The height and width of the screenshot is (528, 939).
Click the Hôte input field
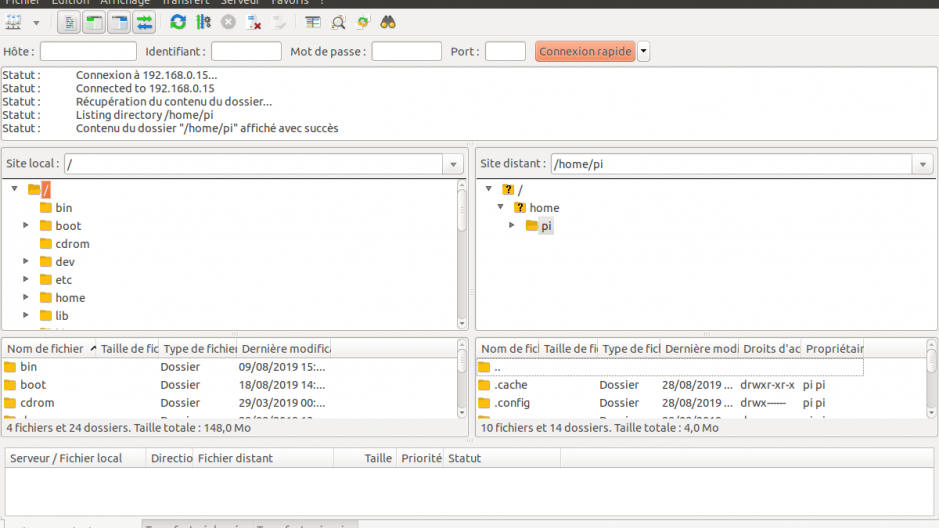(88, 51)
